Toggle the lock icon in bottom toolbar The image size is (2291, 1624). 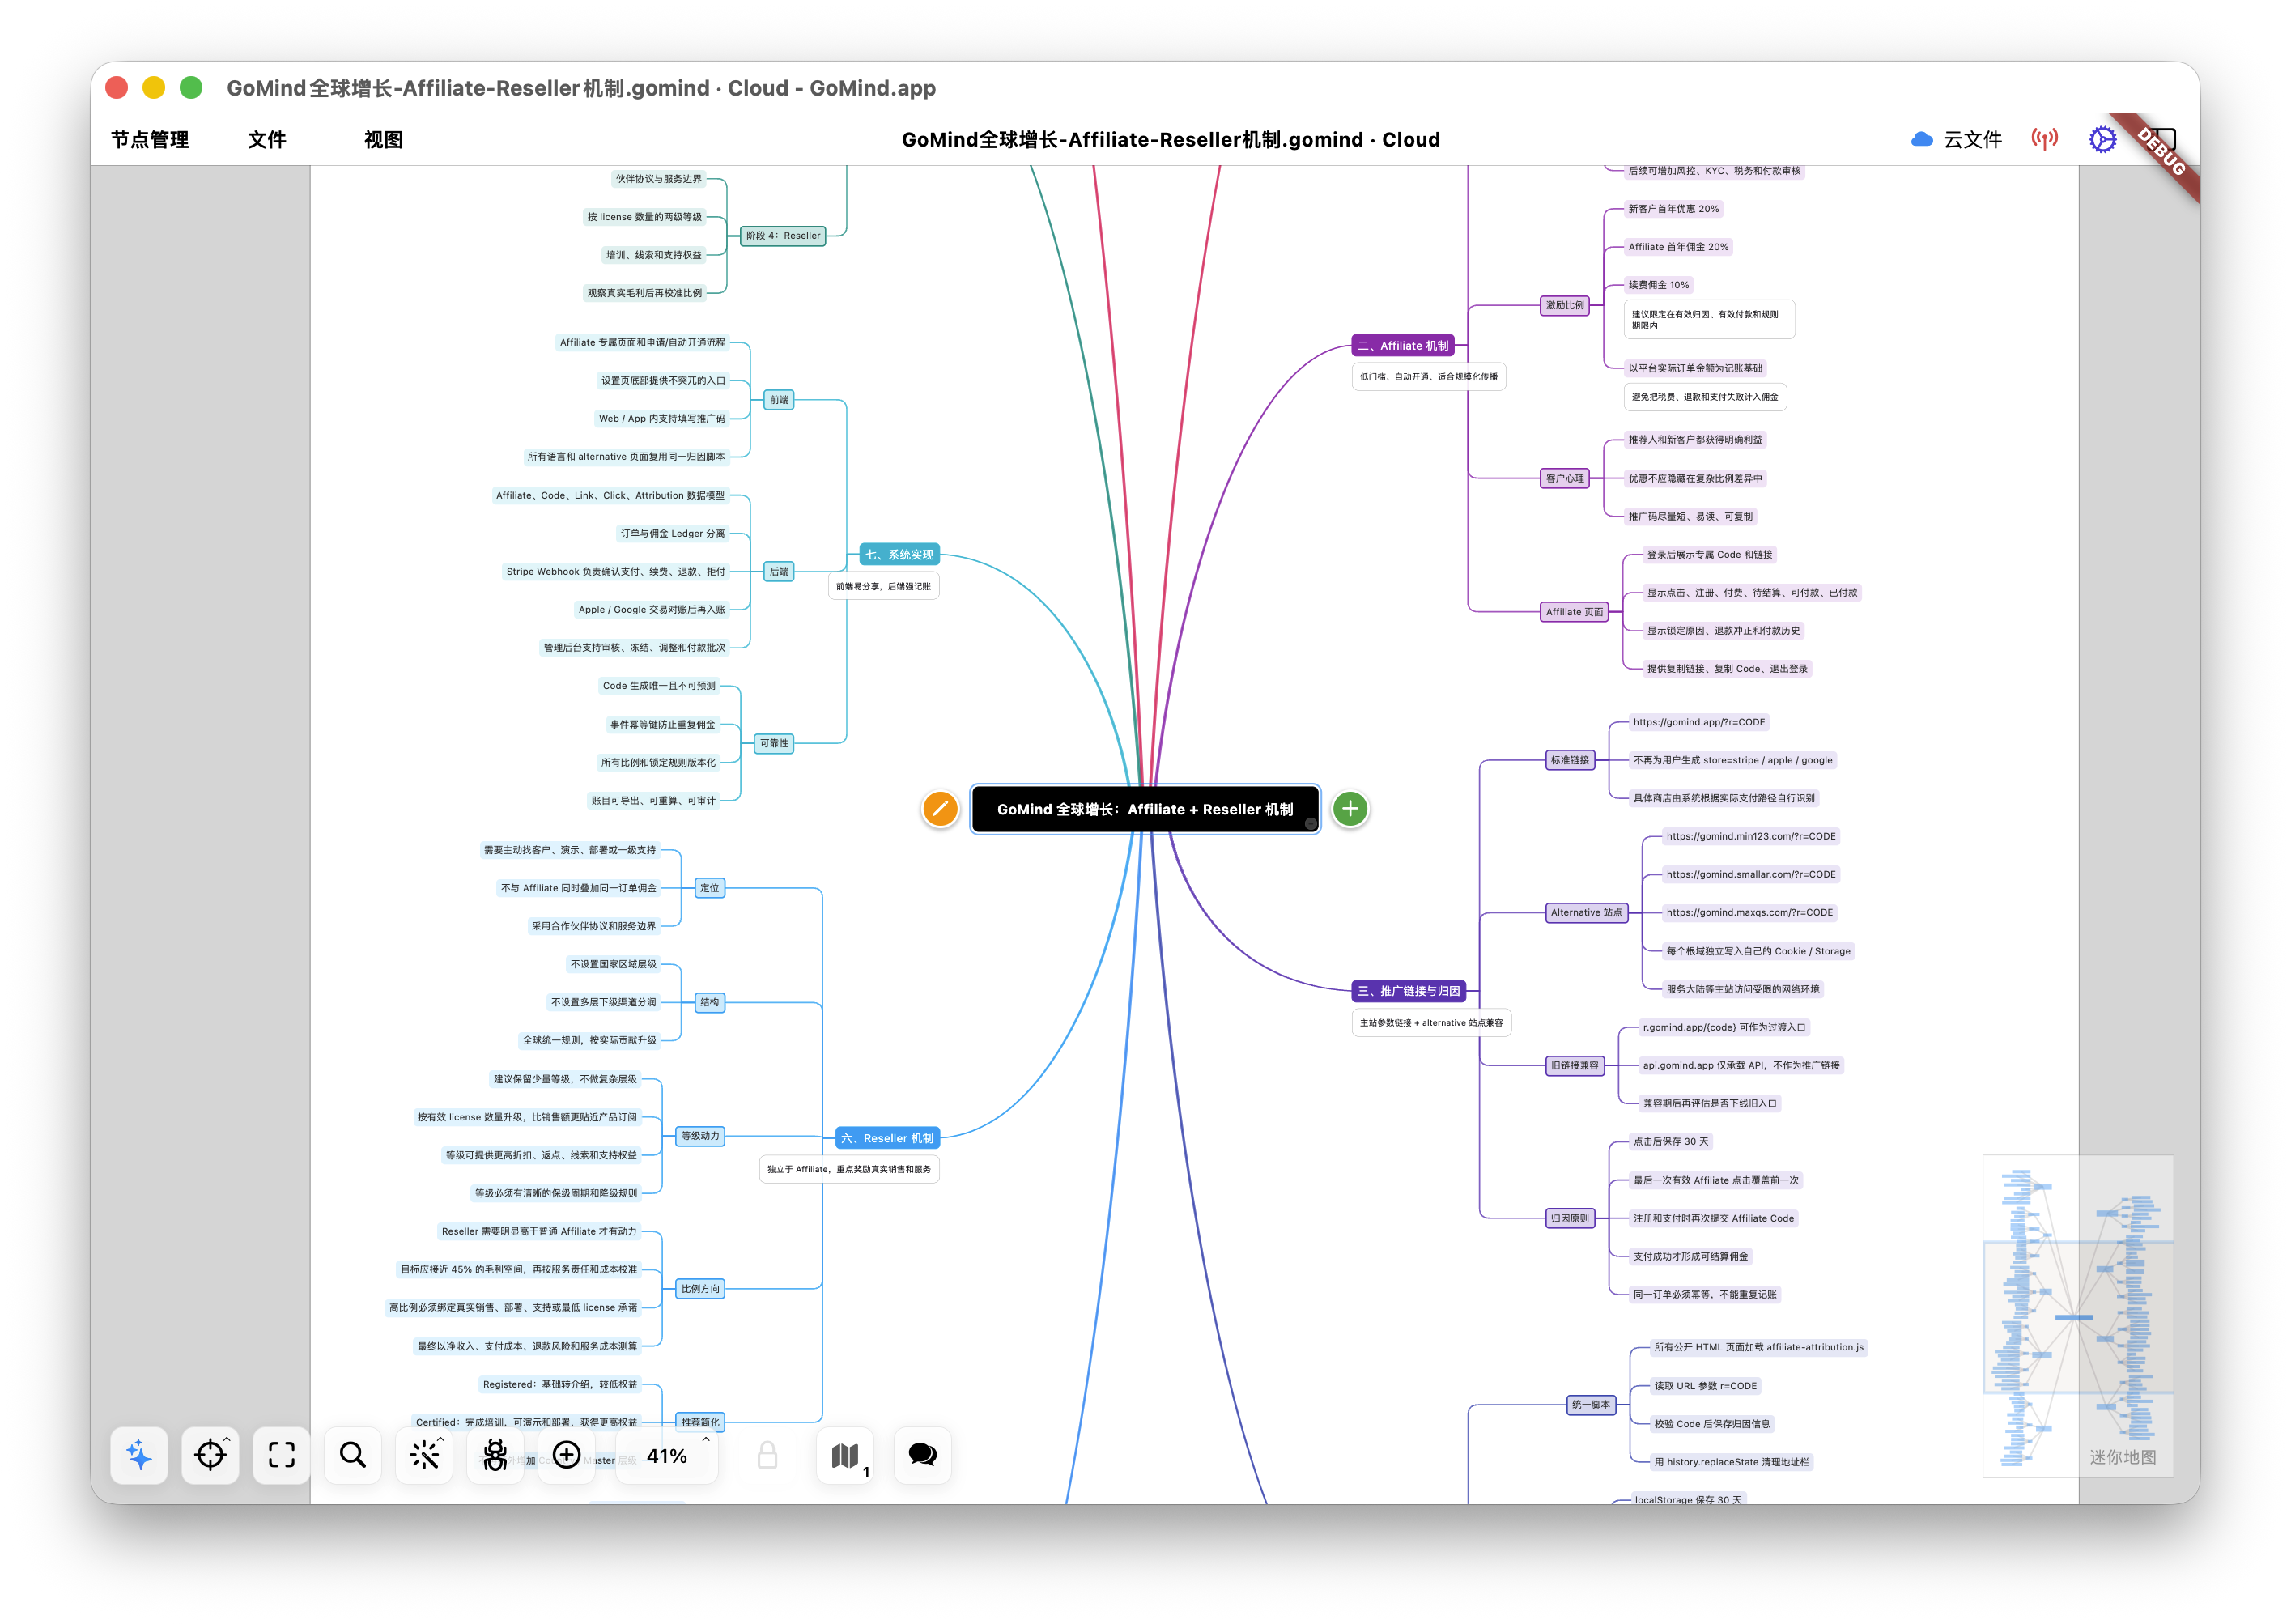(768, 1455)
